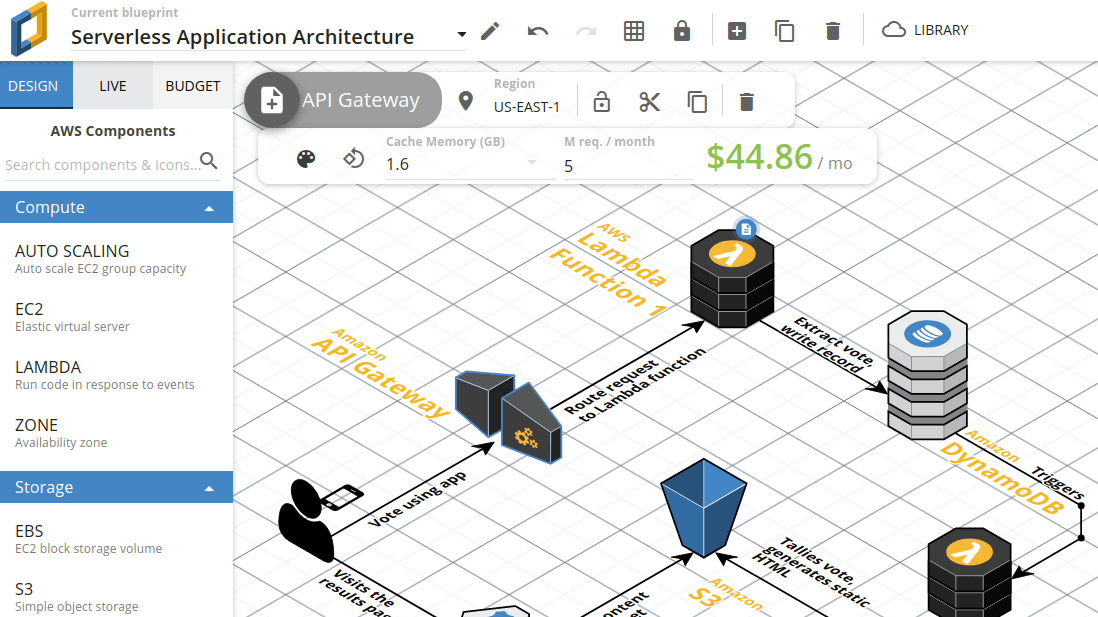Switch to the BUDGET tab
1098x617 pixels.
tap(193, 85)
